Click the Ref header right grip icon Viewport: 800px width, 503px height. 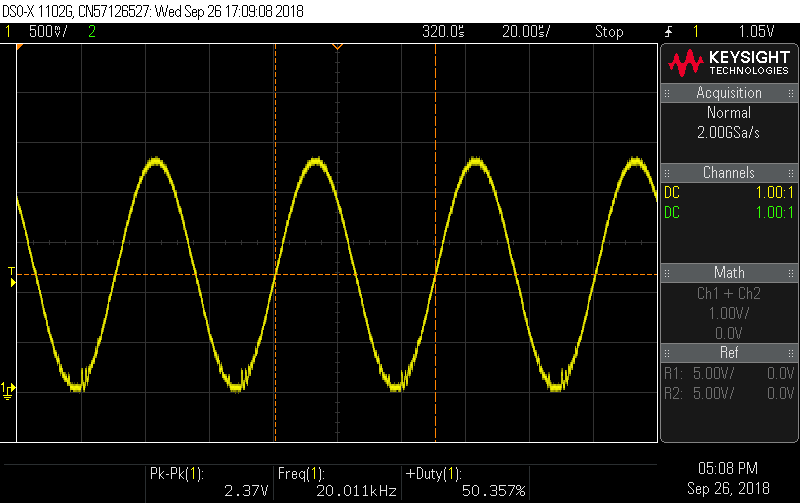pyautogui.click(x=791, y=353)
